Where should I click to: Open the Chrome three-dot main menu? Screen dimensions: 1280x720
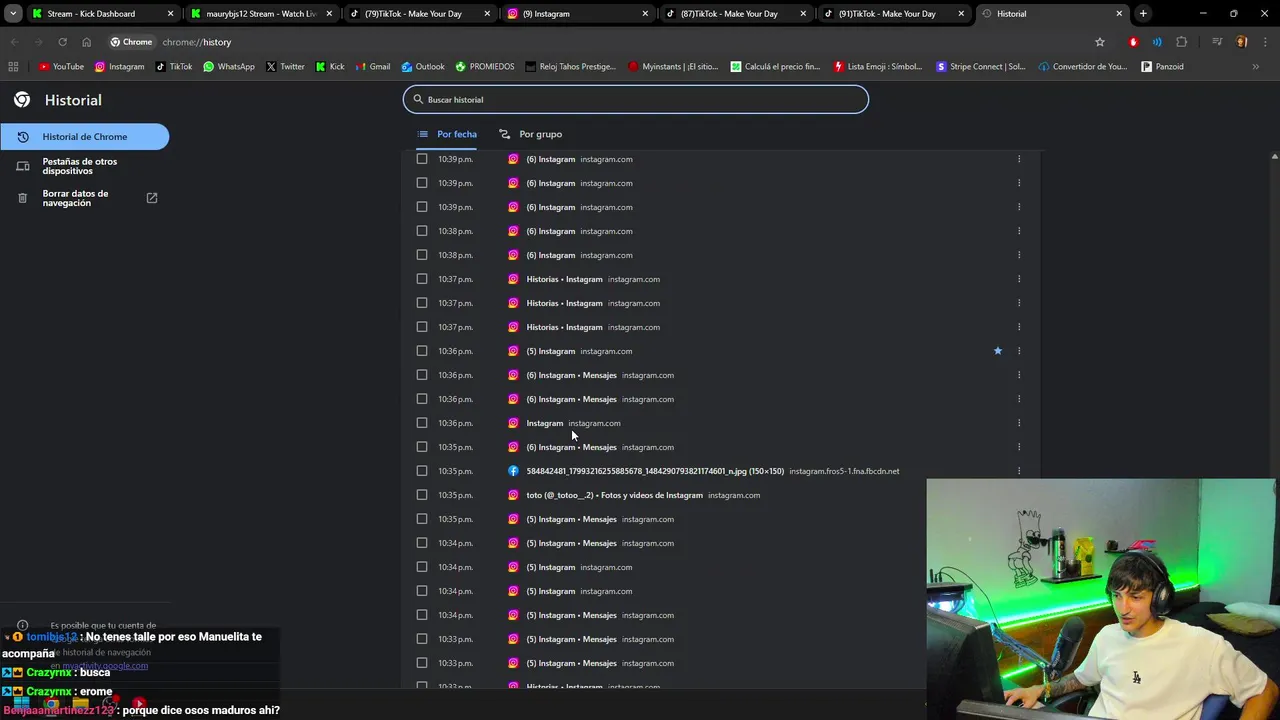click(x=1264, y=42)
